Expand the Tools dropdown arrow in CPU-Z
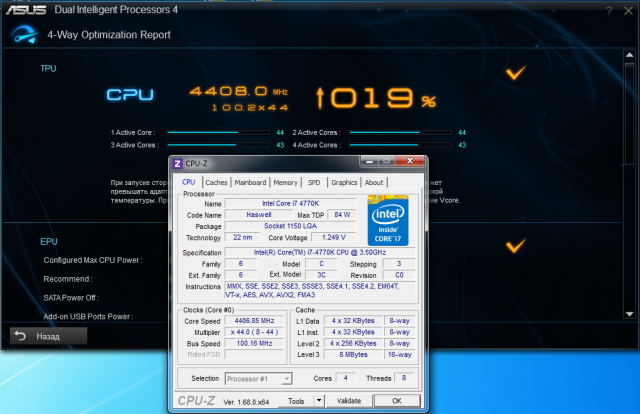This screenshot has height=414, width=640. (x=319, y=401)
